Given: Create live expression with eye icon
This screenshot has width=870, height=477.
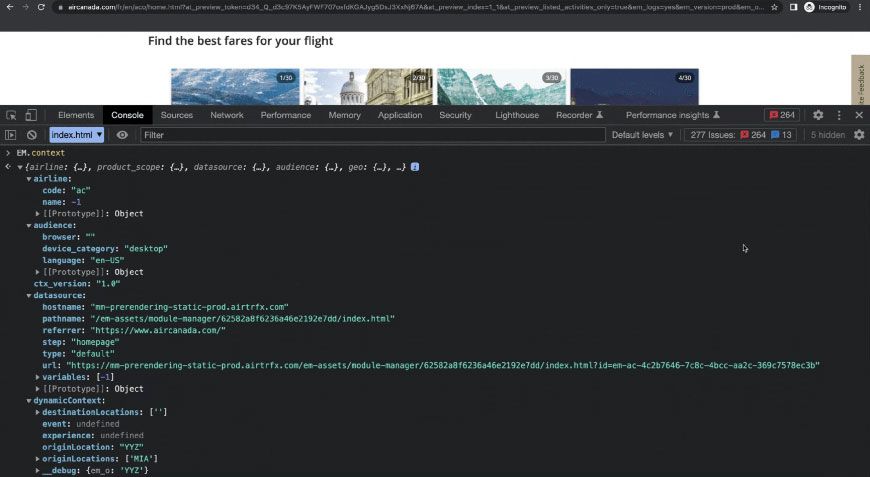Looking at the screenshot, I should pos(122,135).
